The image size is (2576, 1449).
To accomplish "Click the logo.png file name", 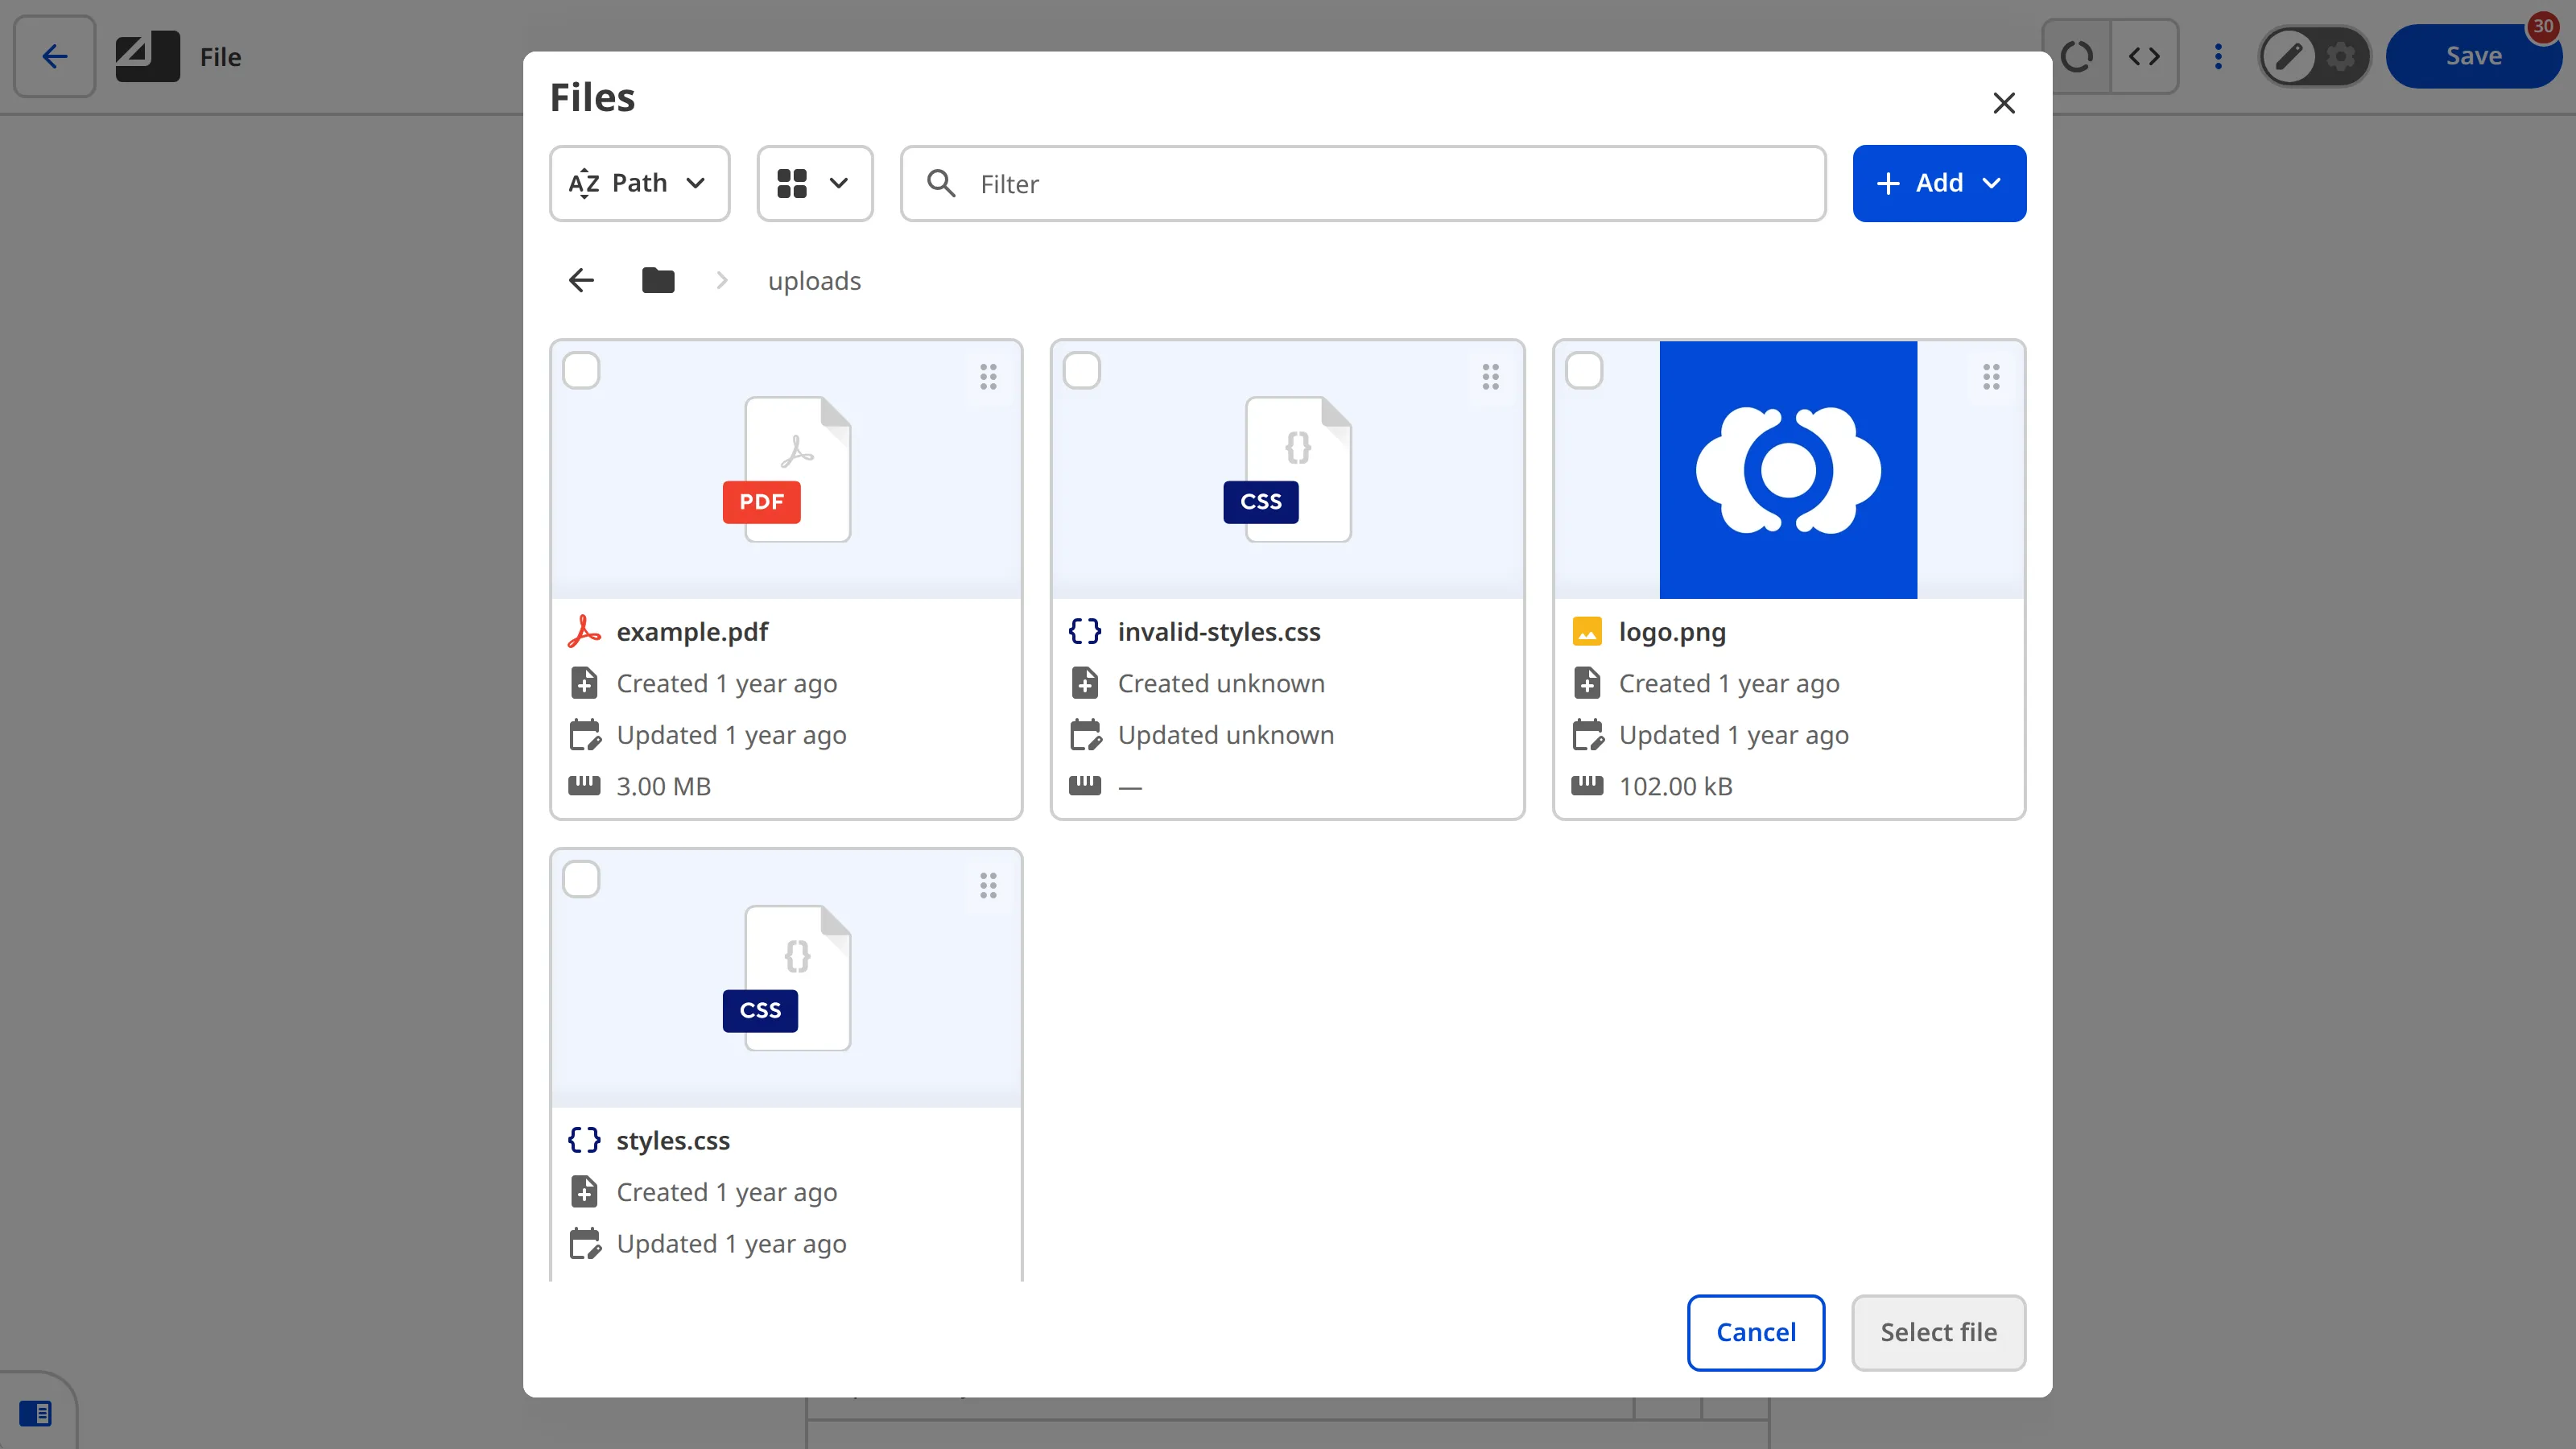I will (1672, 632).
